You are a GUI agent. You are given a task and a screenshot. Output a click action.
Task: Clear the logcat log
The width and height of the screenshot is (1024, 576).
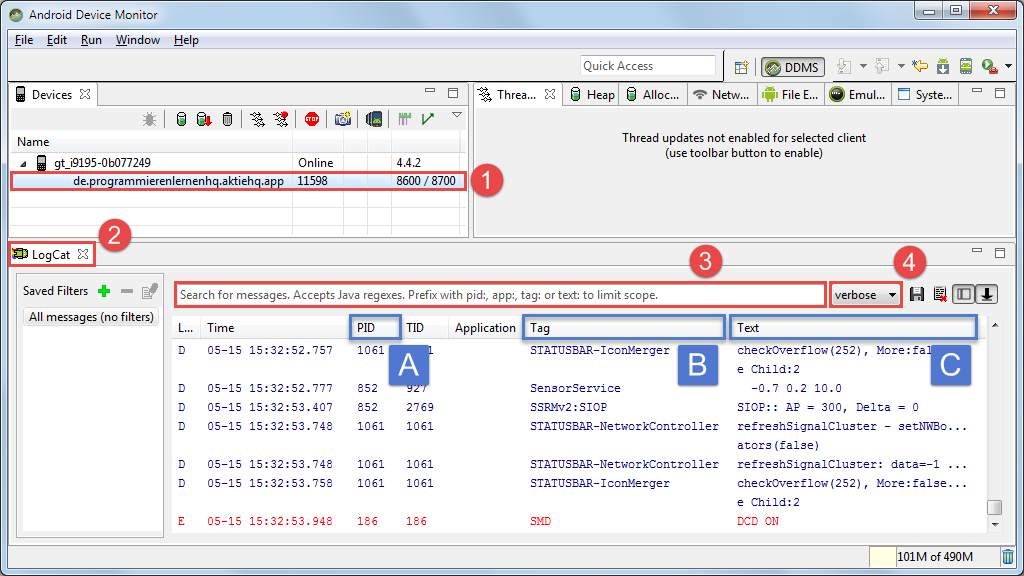[940, 295]
